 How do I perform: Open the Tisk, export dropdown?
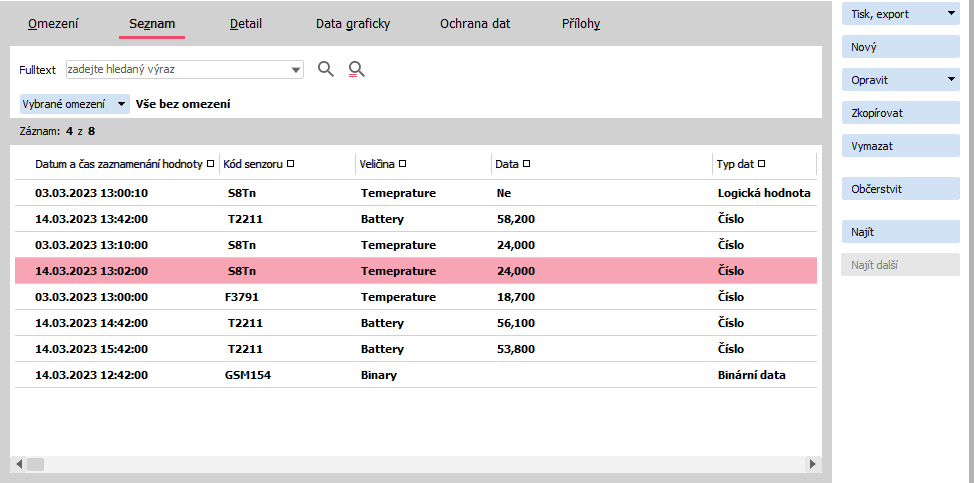tap(951, 14)
